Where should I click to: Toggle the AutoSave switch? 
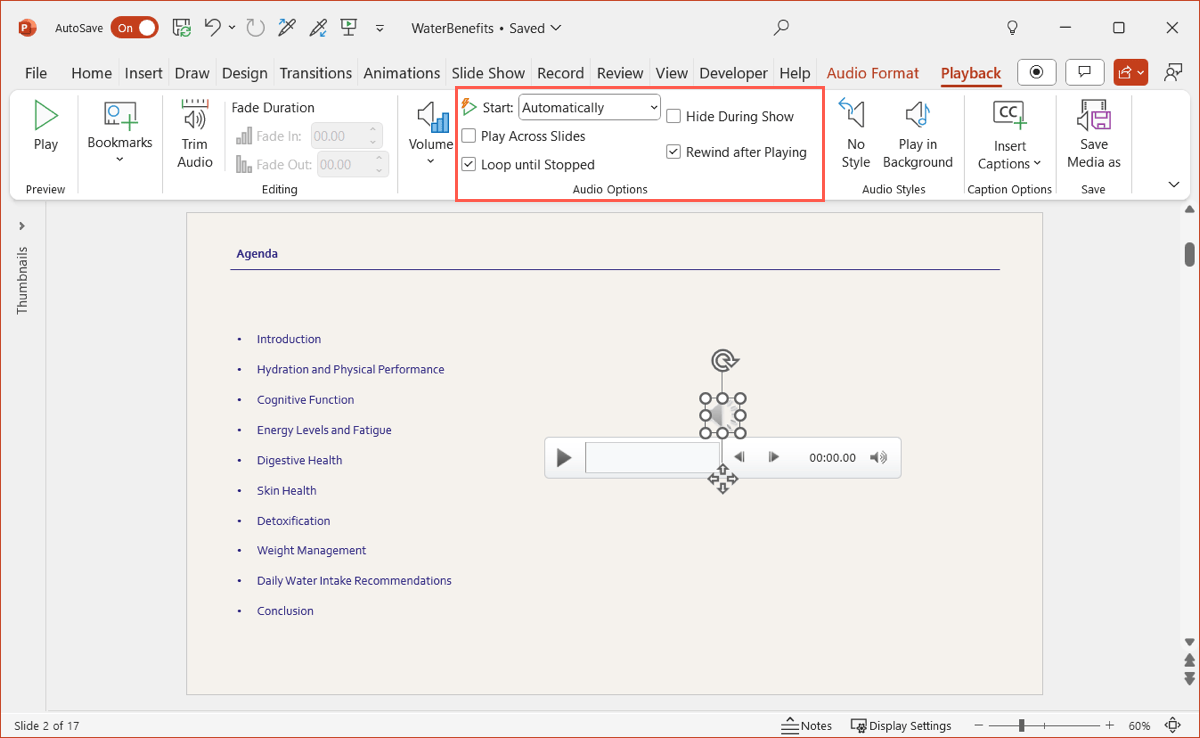coord(135,28)
